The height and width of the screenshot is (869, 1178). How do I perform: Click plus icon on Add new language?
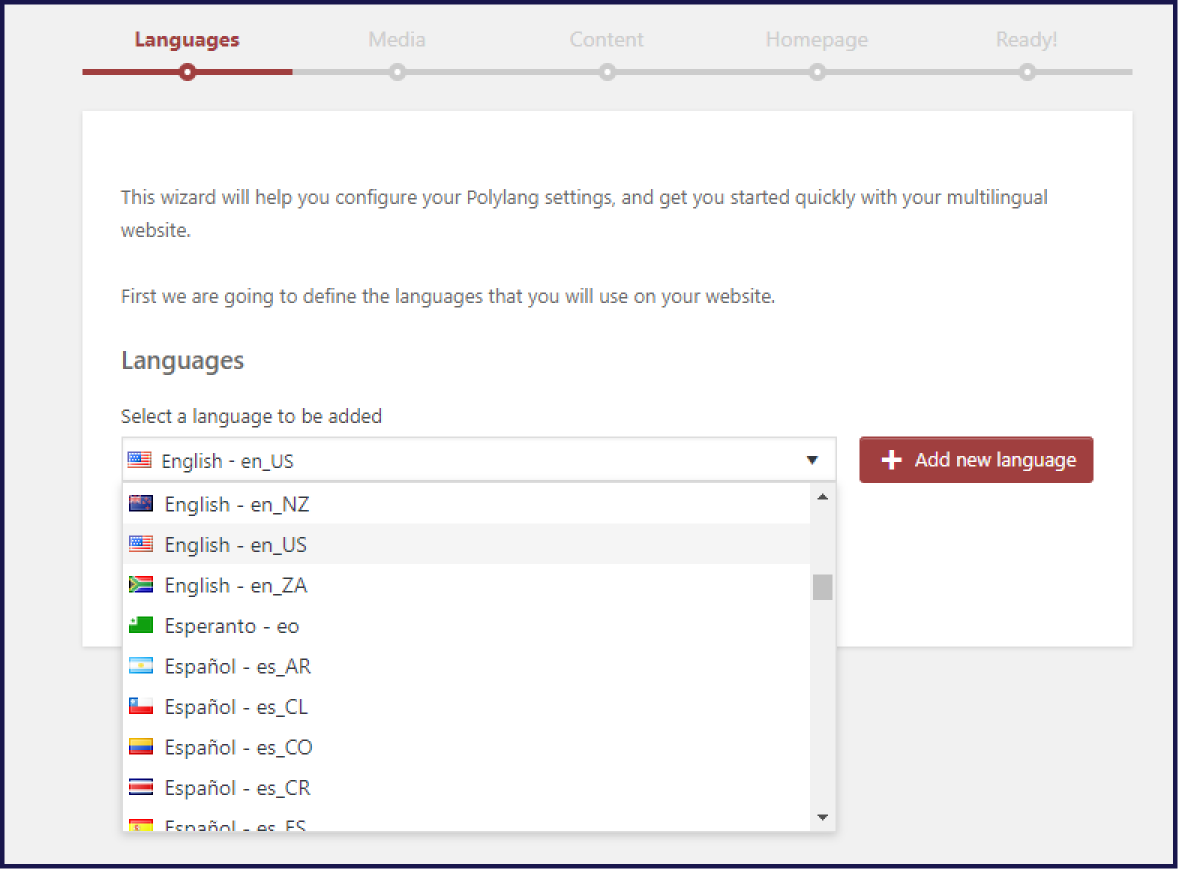click(891, 460)
